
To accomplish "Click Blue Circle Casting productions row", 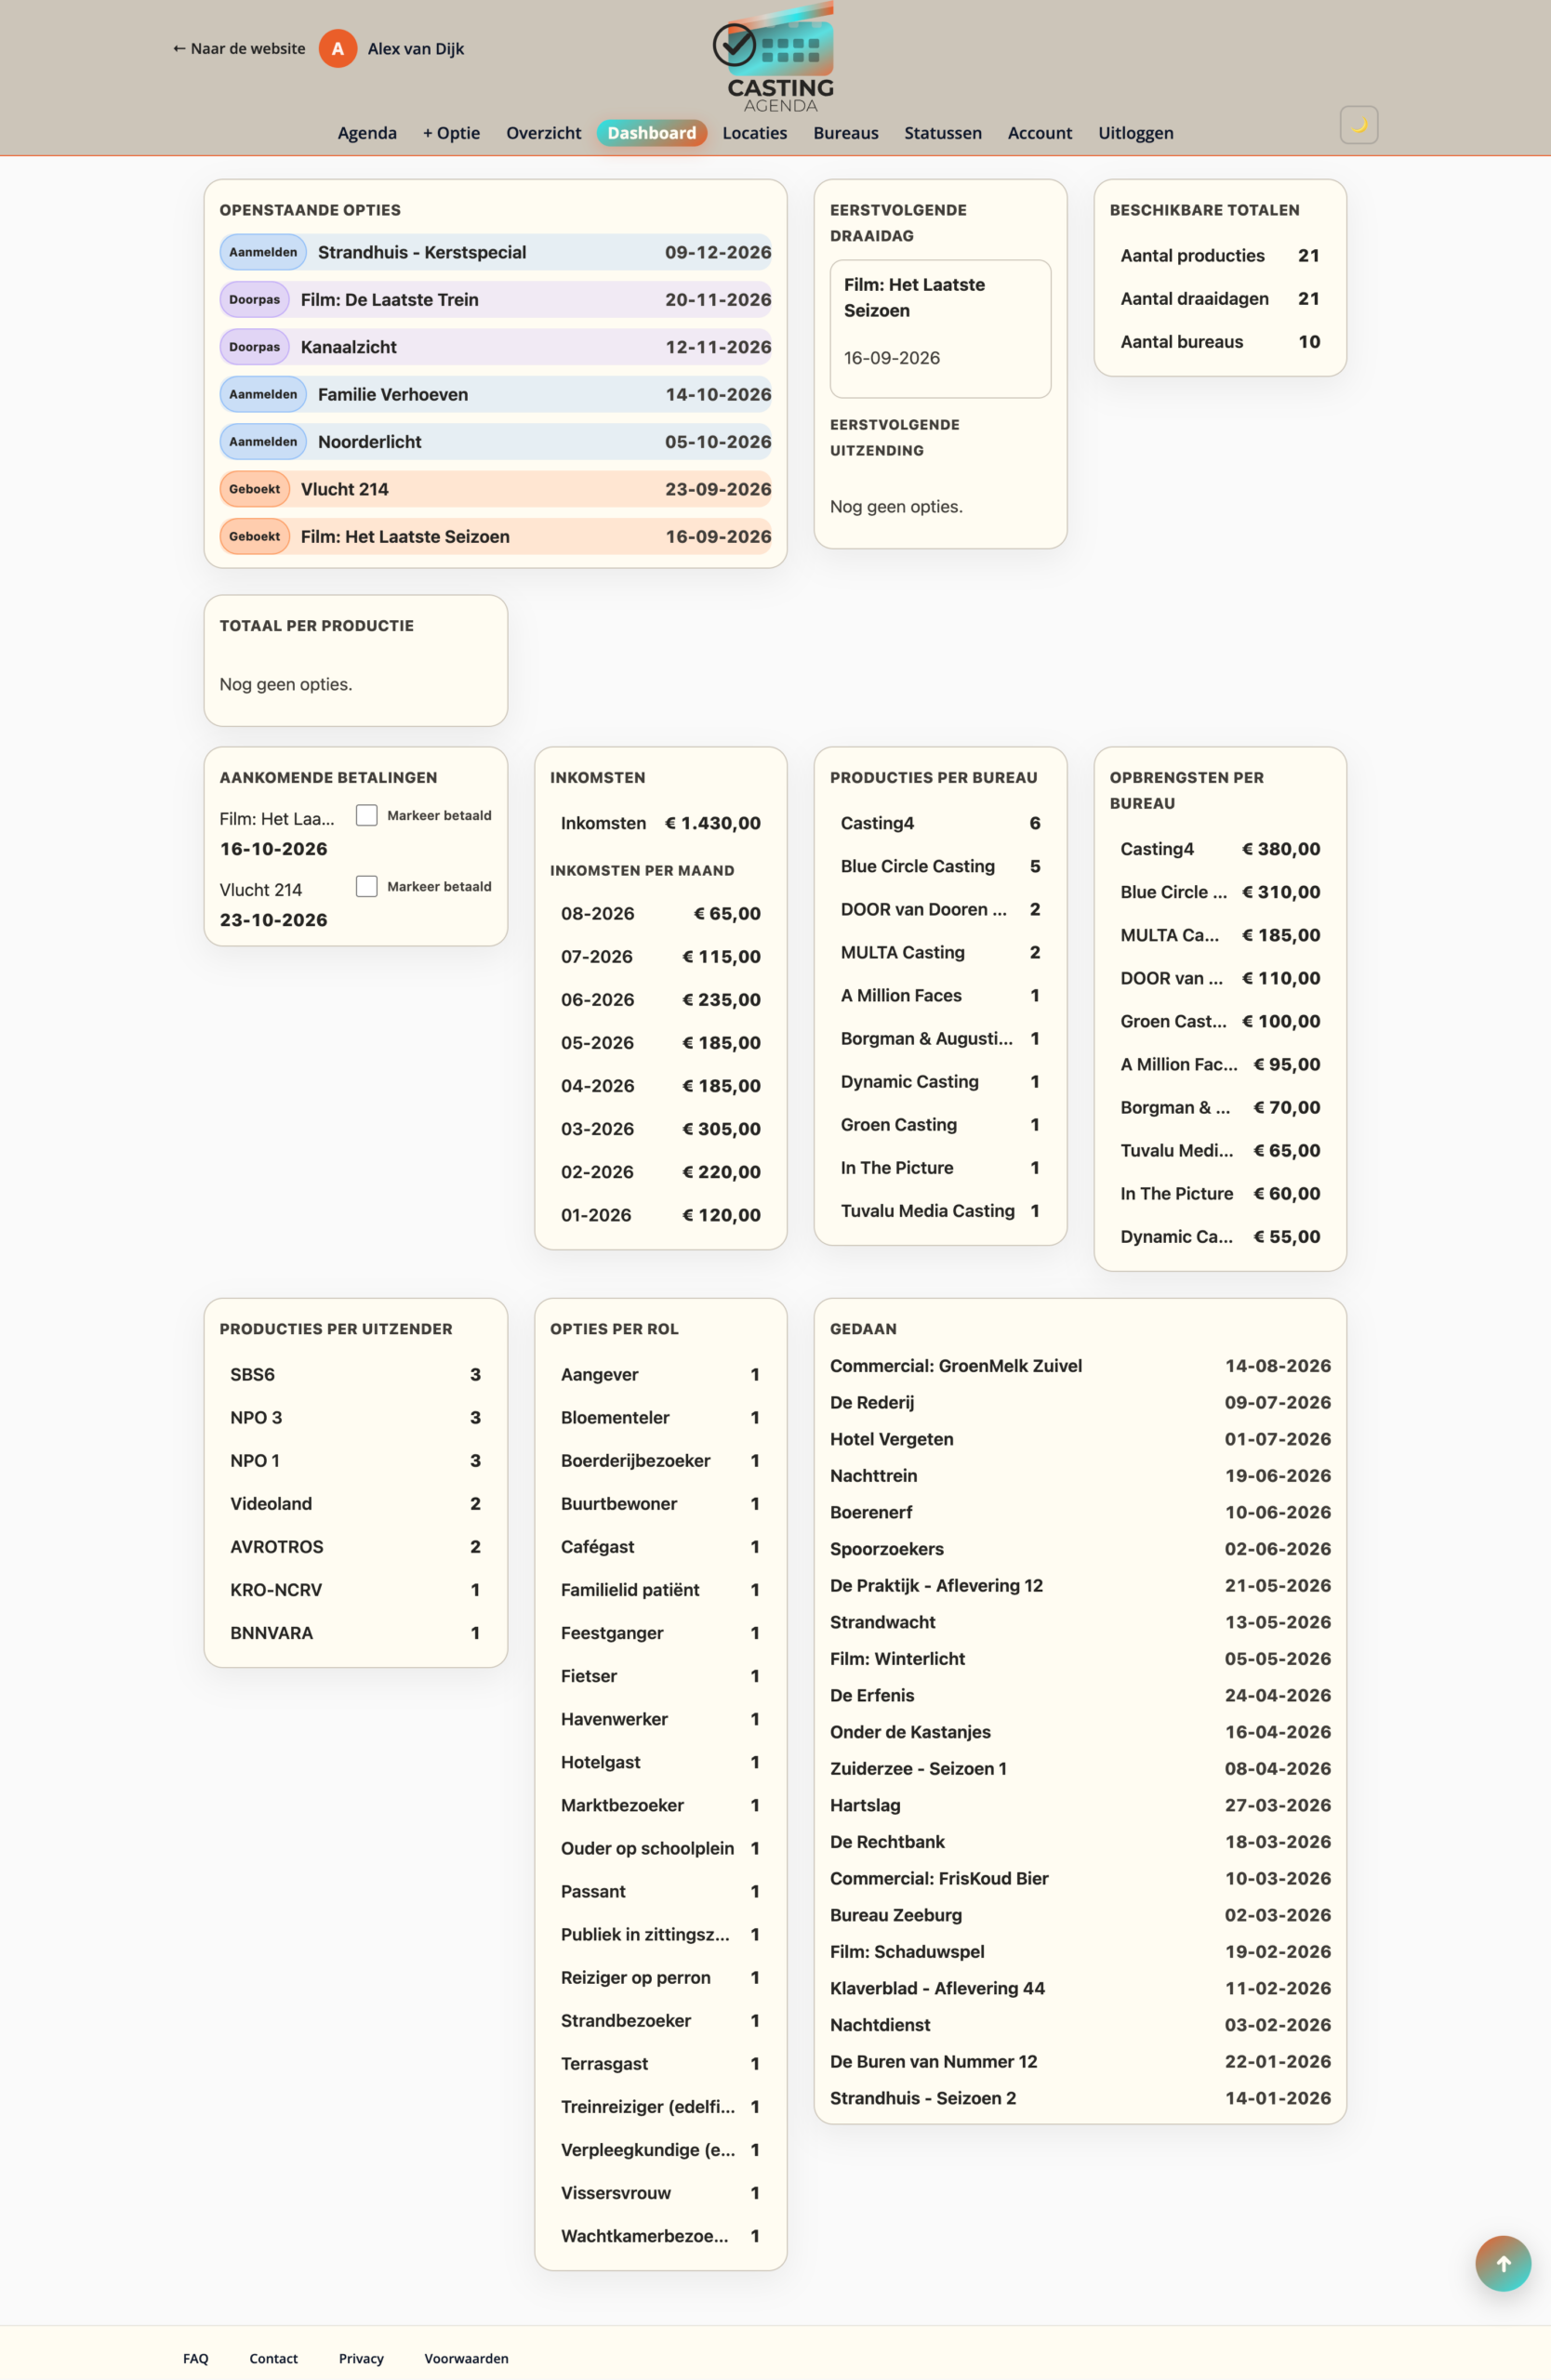I will 940,866.
